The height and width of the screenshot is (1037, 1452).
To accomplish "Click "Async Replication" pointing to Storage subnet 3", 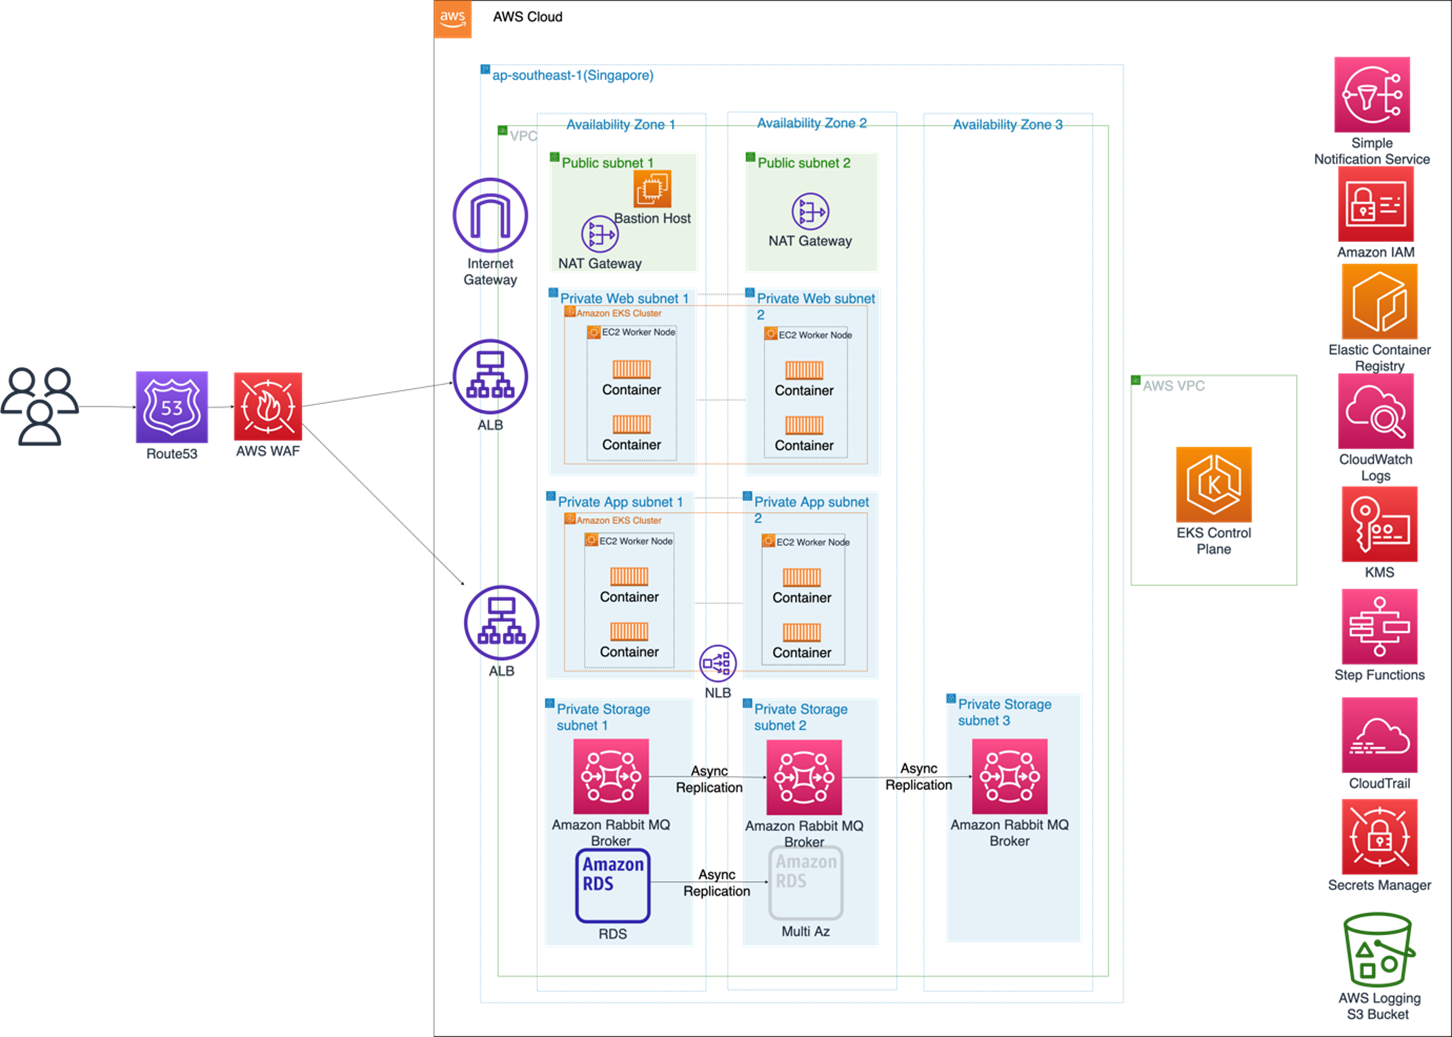I will [x=919, y=777].
